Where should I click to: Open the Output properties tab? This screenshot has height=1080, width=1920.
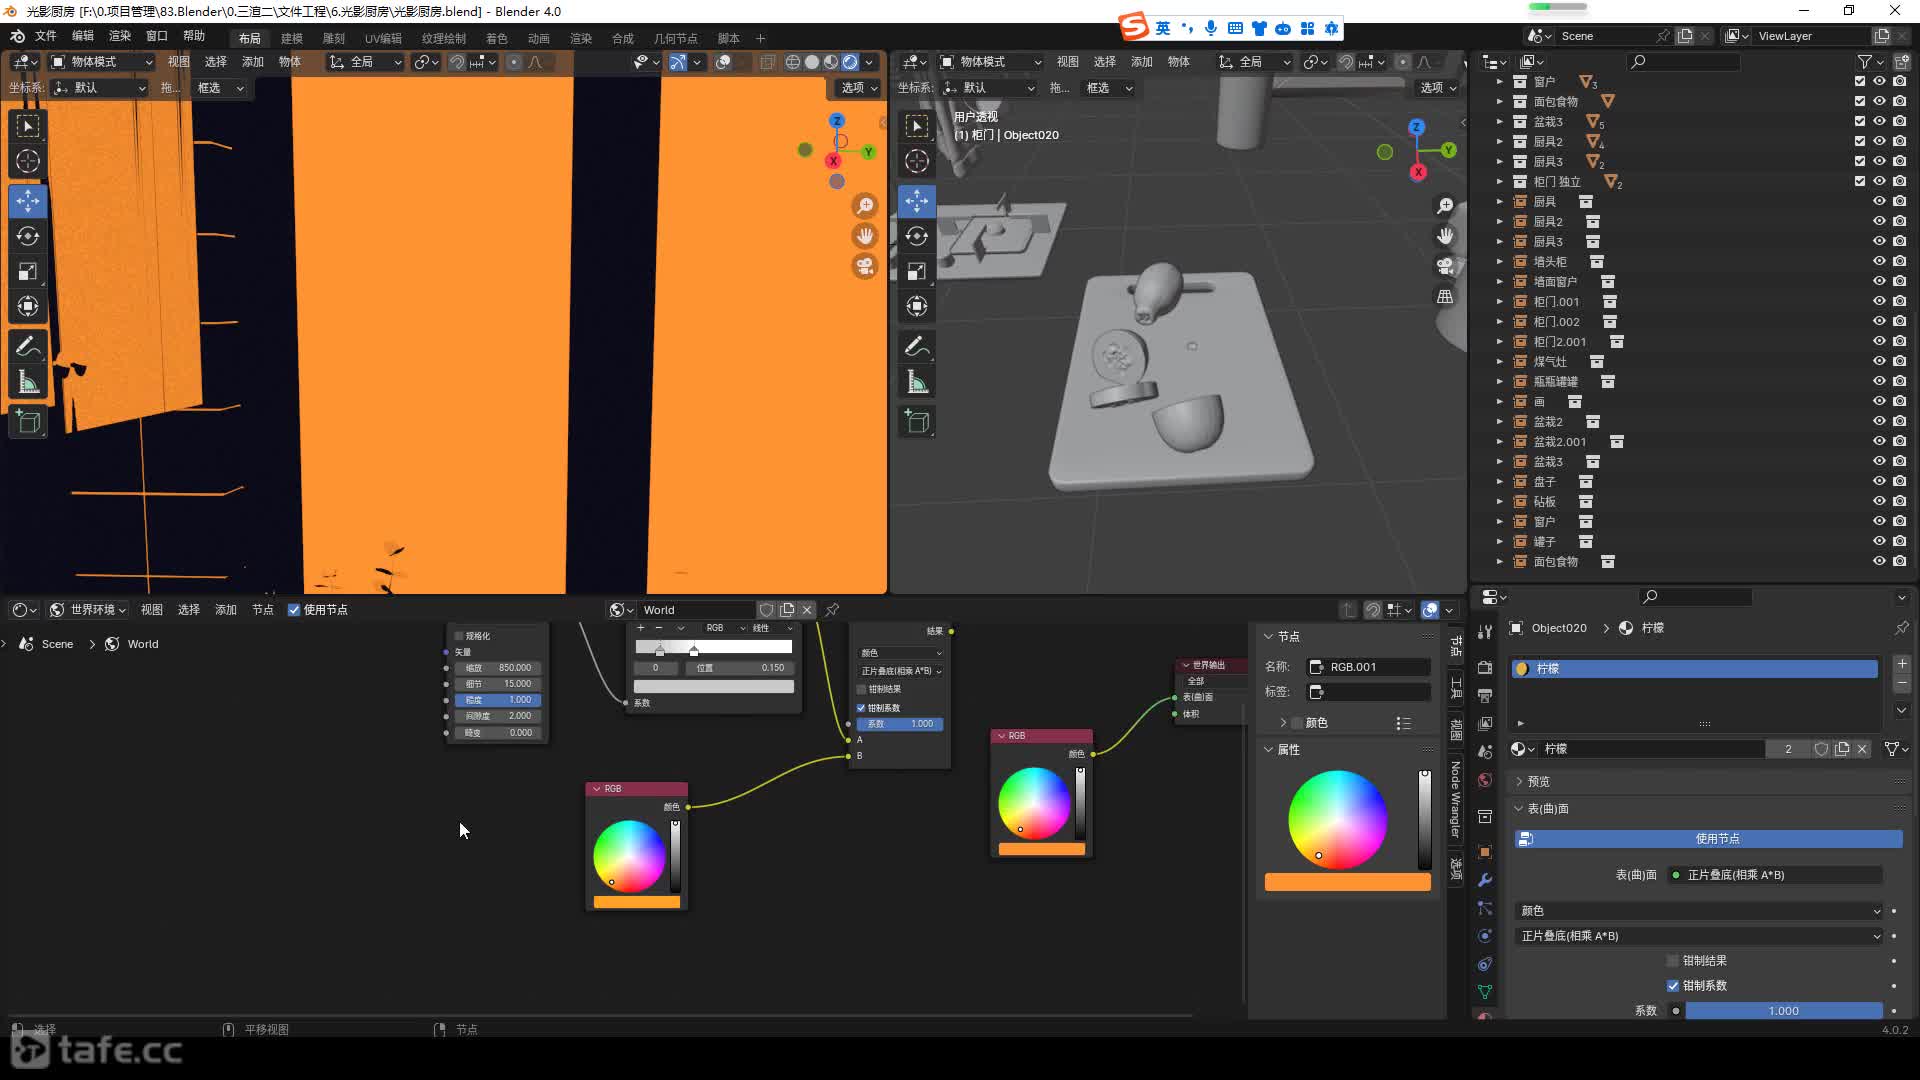point(1485,695)
